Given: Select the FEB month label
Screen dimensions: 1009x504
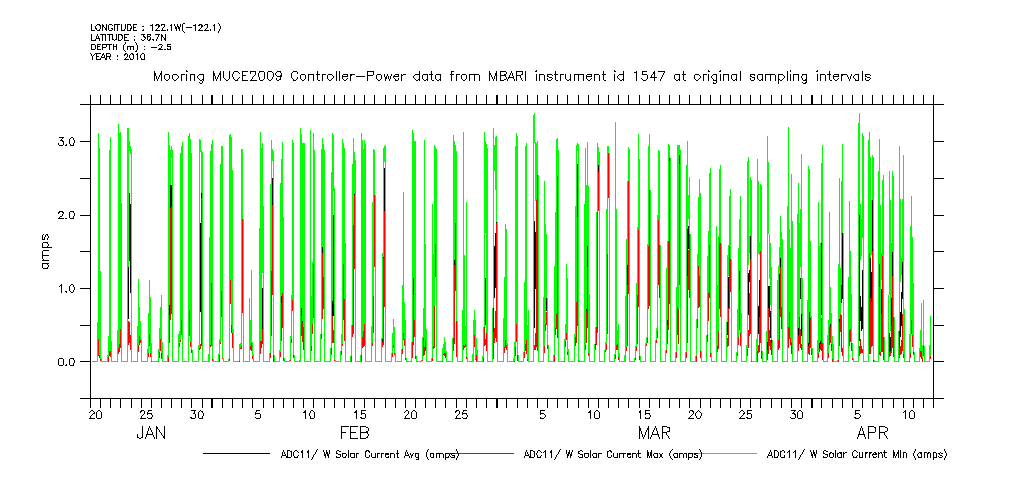Looking at the screenshot, I should coord(355,433).
